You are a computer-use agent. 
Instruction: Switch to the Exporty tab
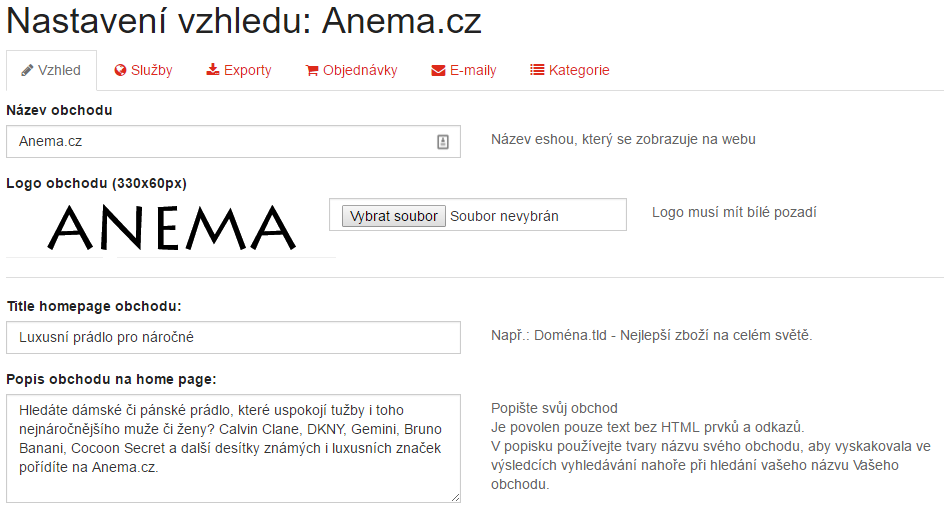click(x=239, y=70)
